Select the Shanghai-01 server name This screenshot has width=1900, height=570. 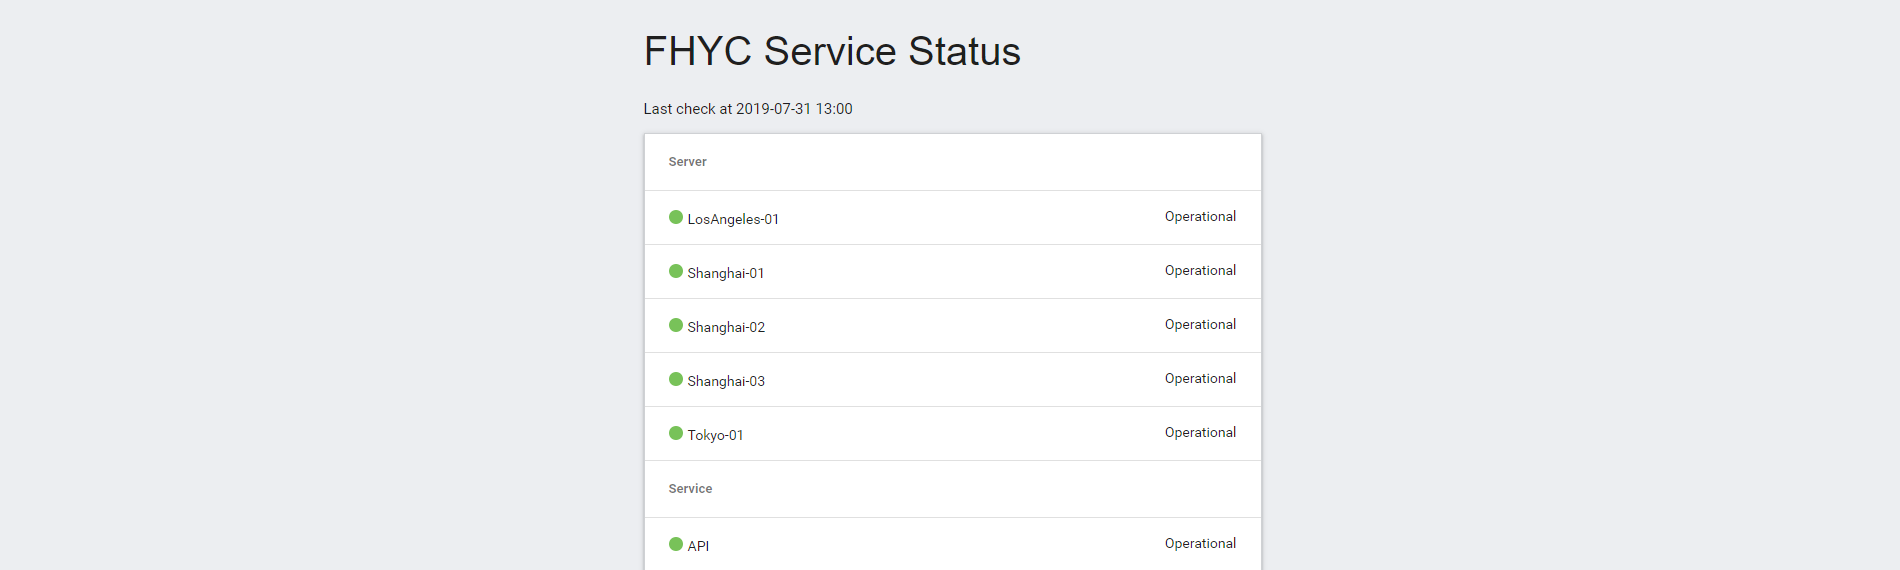726,273
